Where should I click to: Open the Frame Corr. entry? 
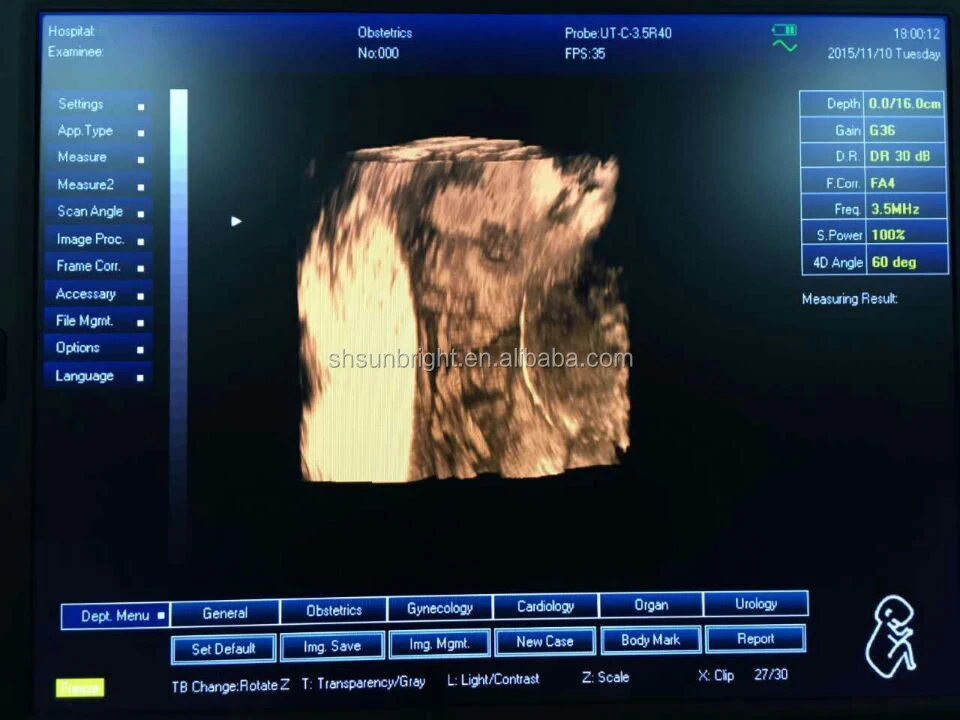(x=98, y=266)
